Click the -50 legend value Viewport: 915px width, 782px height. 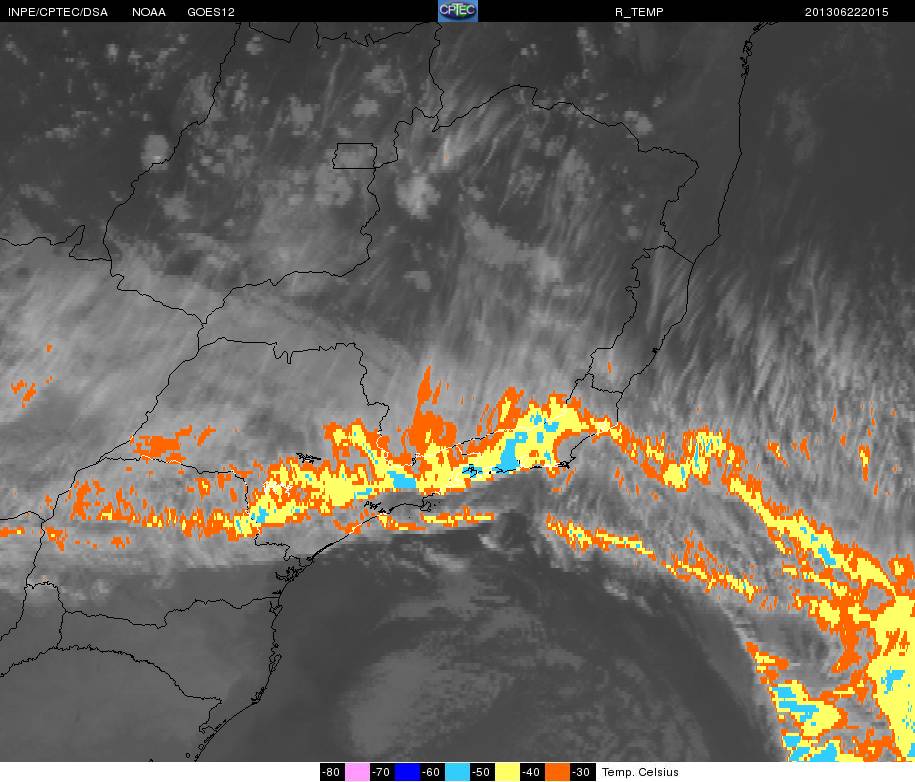point(482,772)
